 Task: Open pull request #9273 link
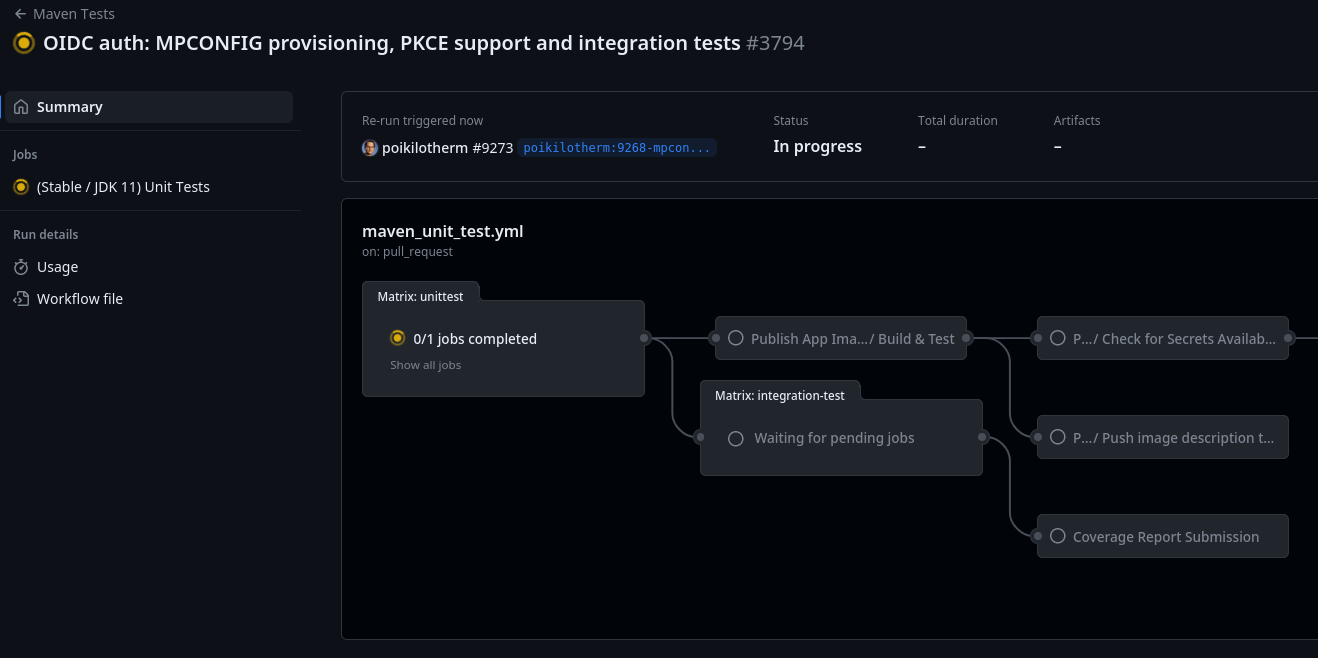pyautogui.click(x=492, y=148)
